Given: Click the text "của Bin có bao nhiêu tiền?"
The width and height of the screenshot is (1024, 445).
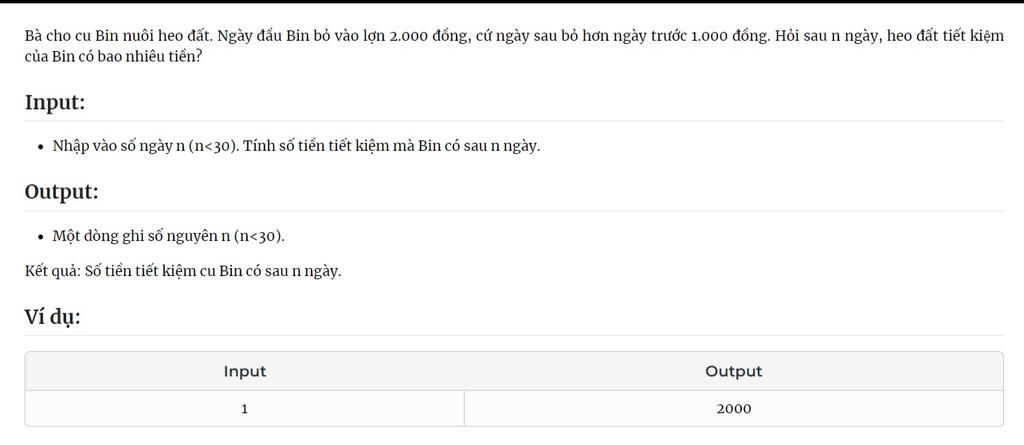Looking at the screenshot, I should click(x=113, y=56).
